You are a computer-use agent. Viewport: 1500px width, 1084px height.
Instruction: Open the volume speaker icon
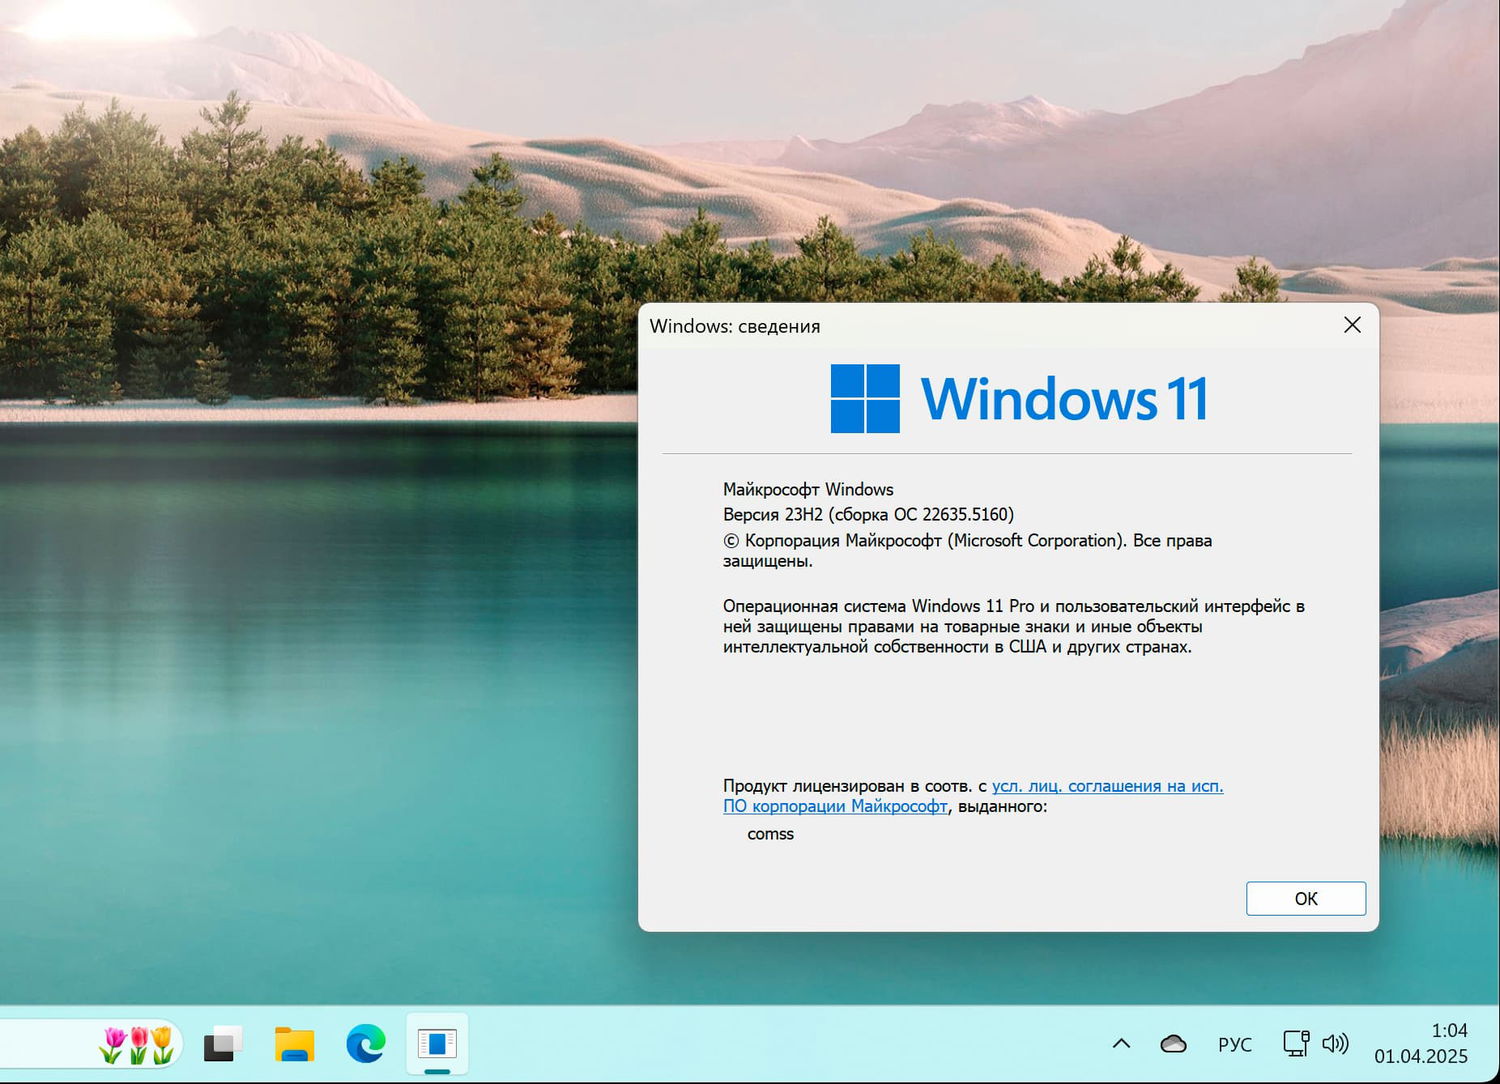1335,1043
